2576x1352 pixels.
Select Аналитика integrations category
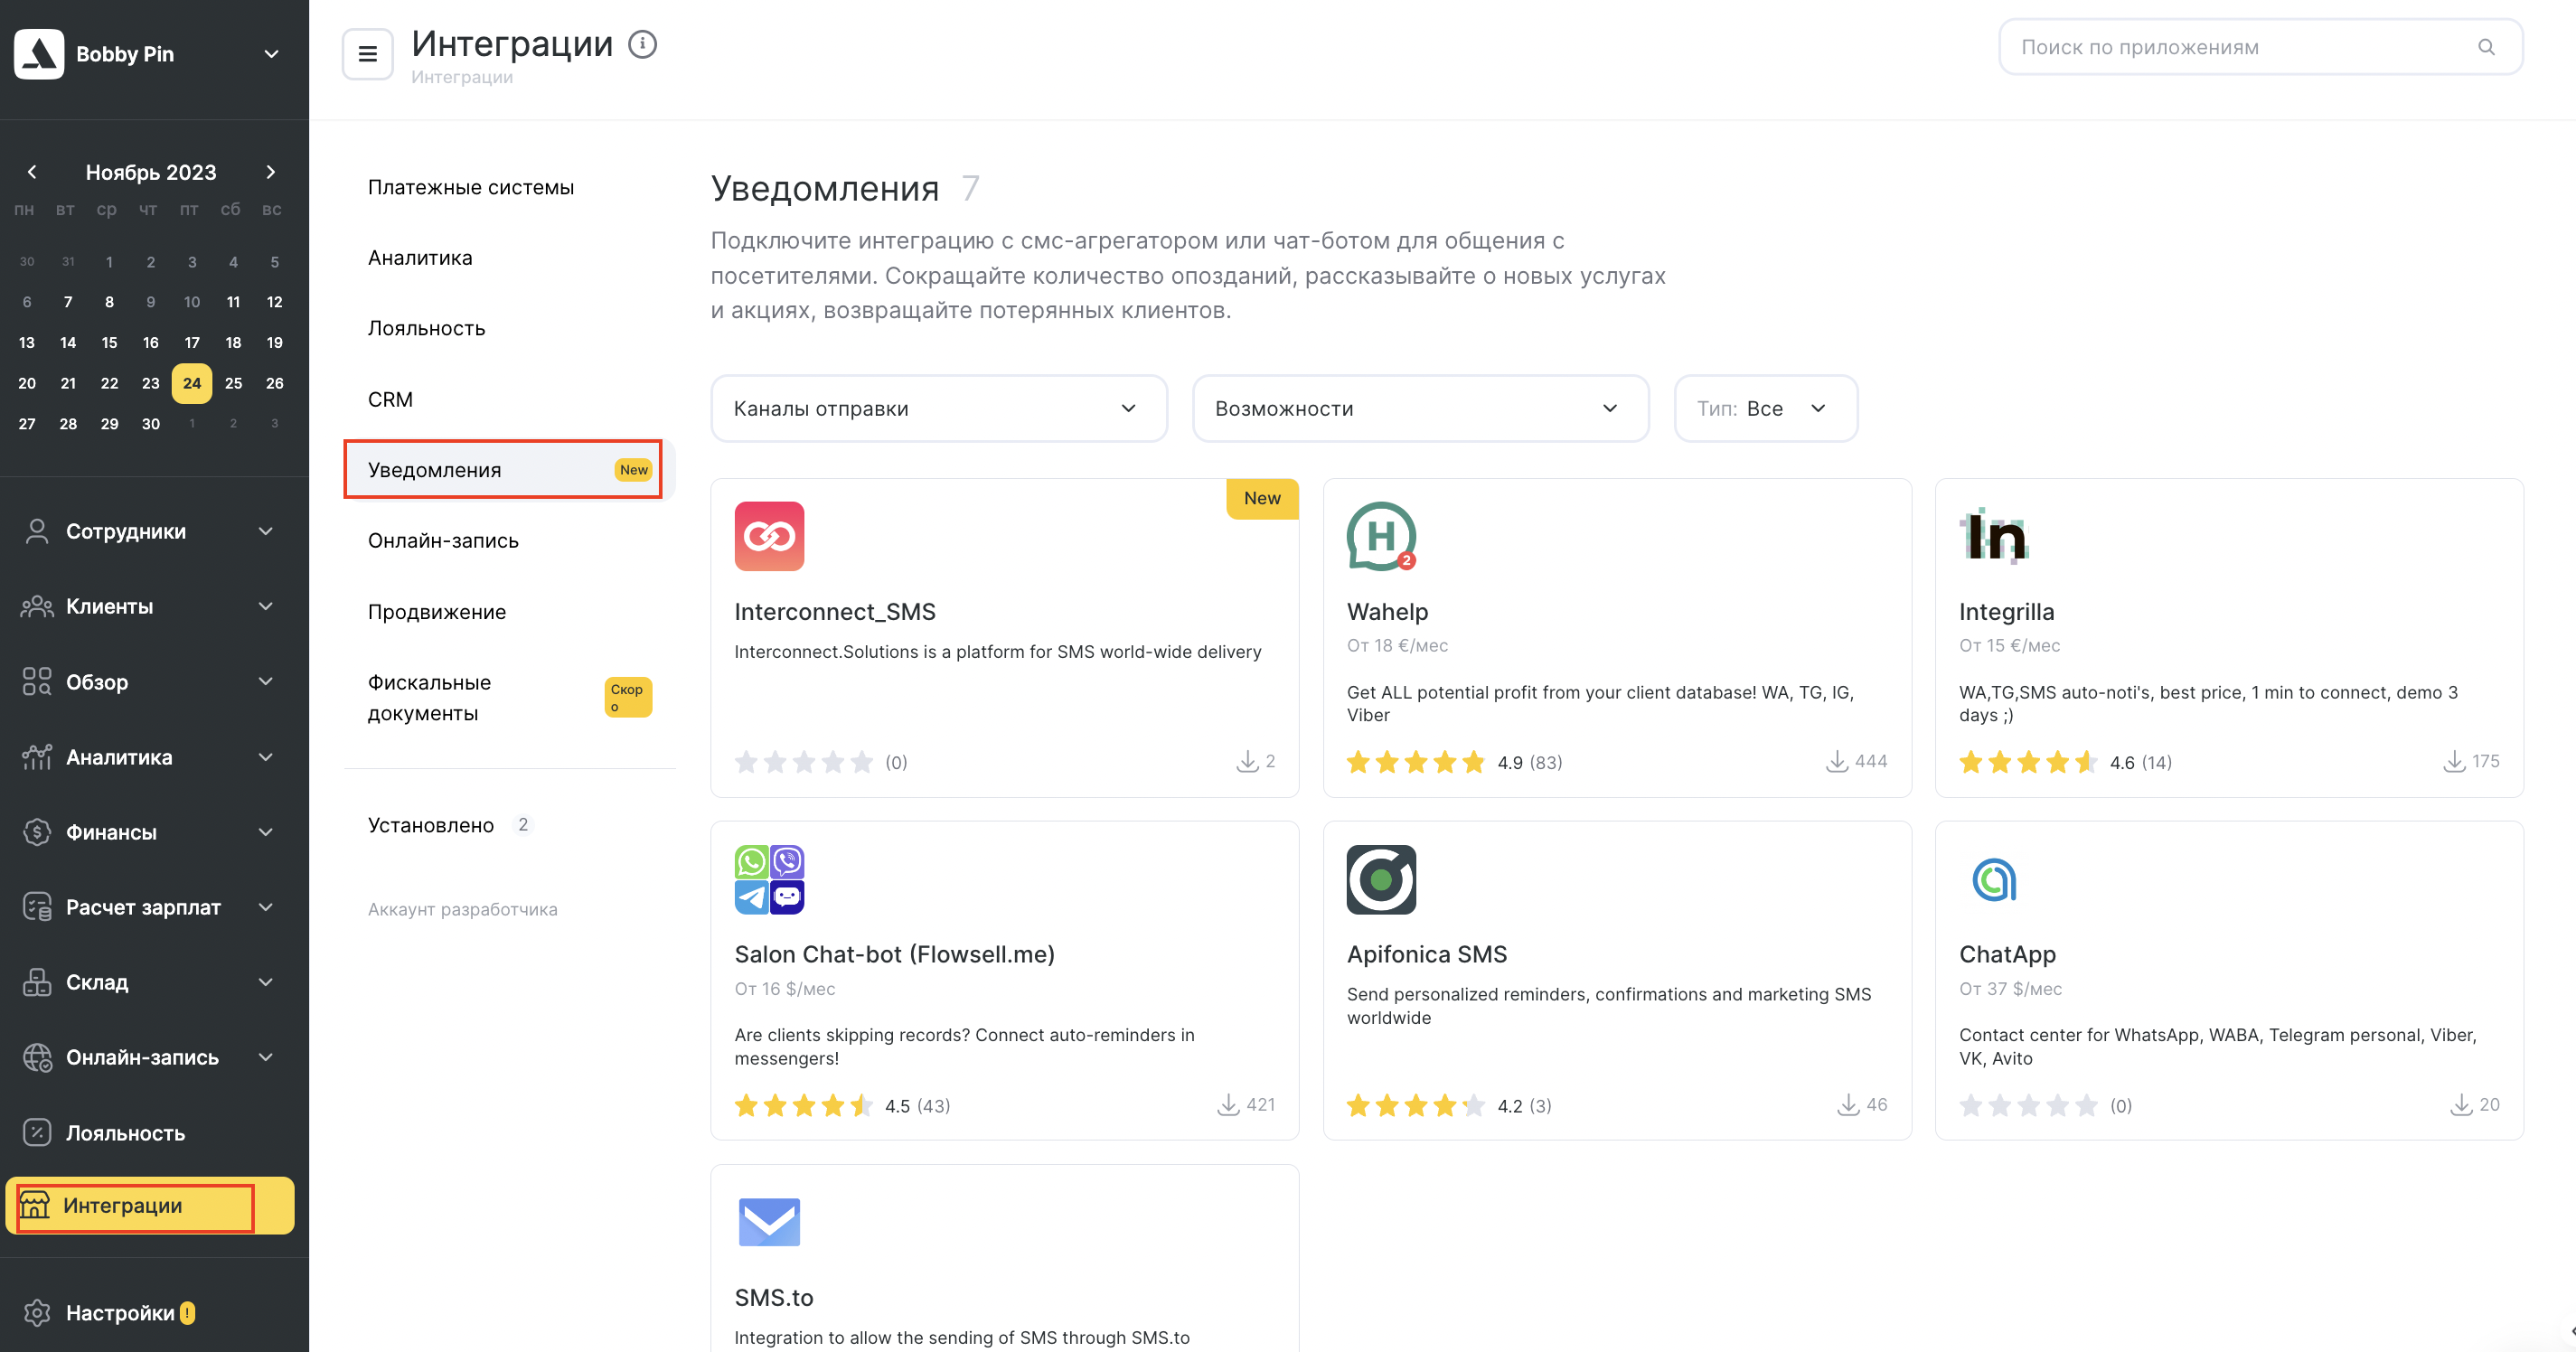click(510, 258)
